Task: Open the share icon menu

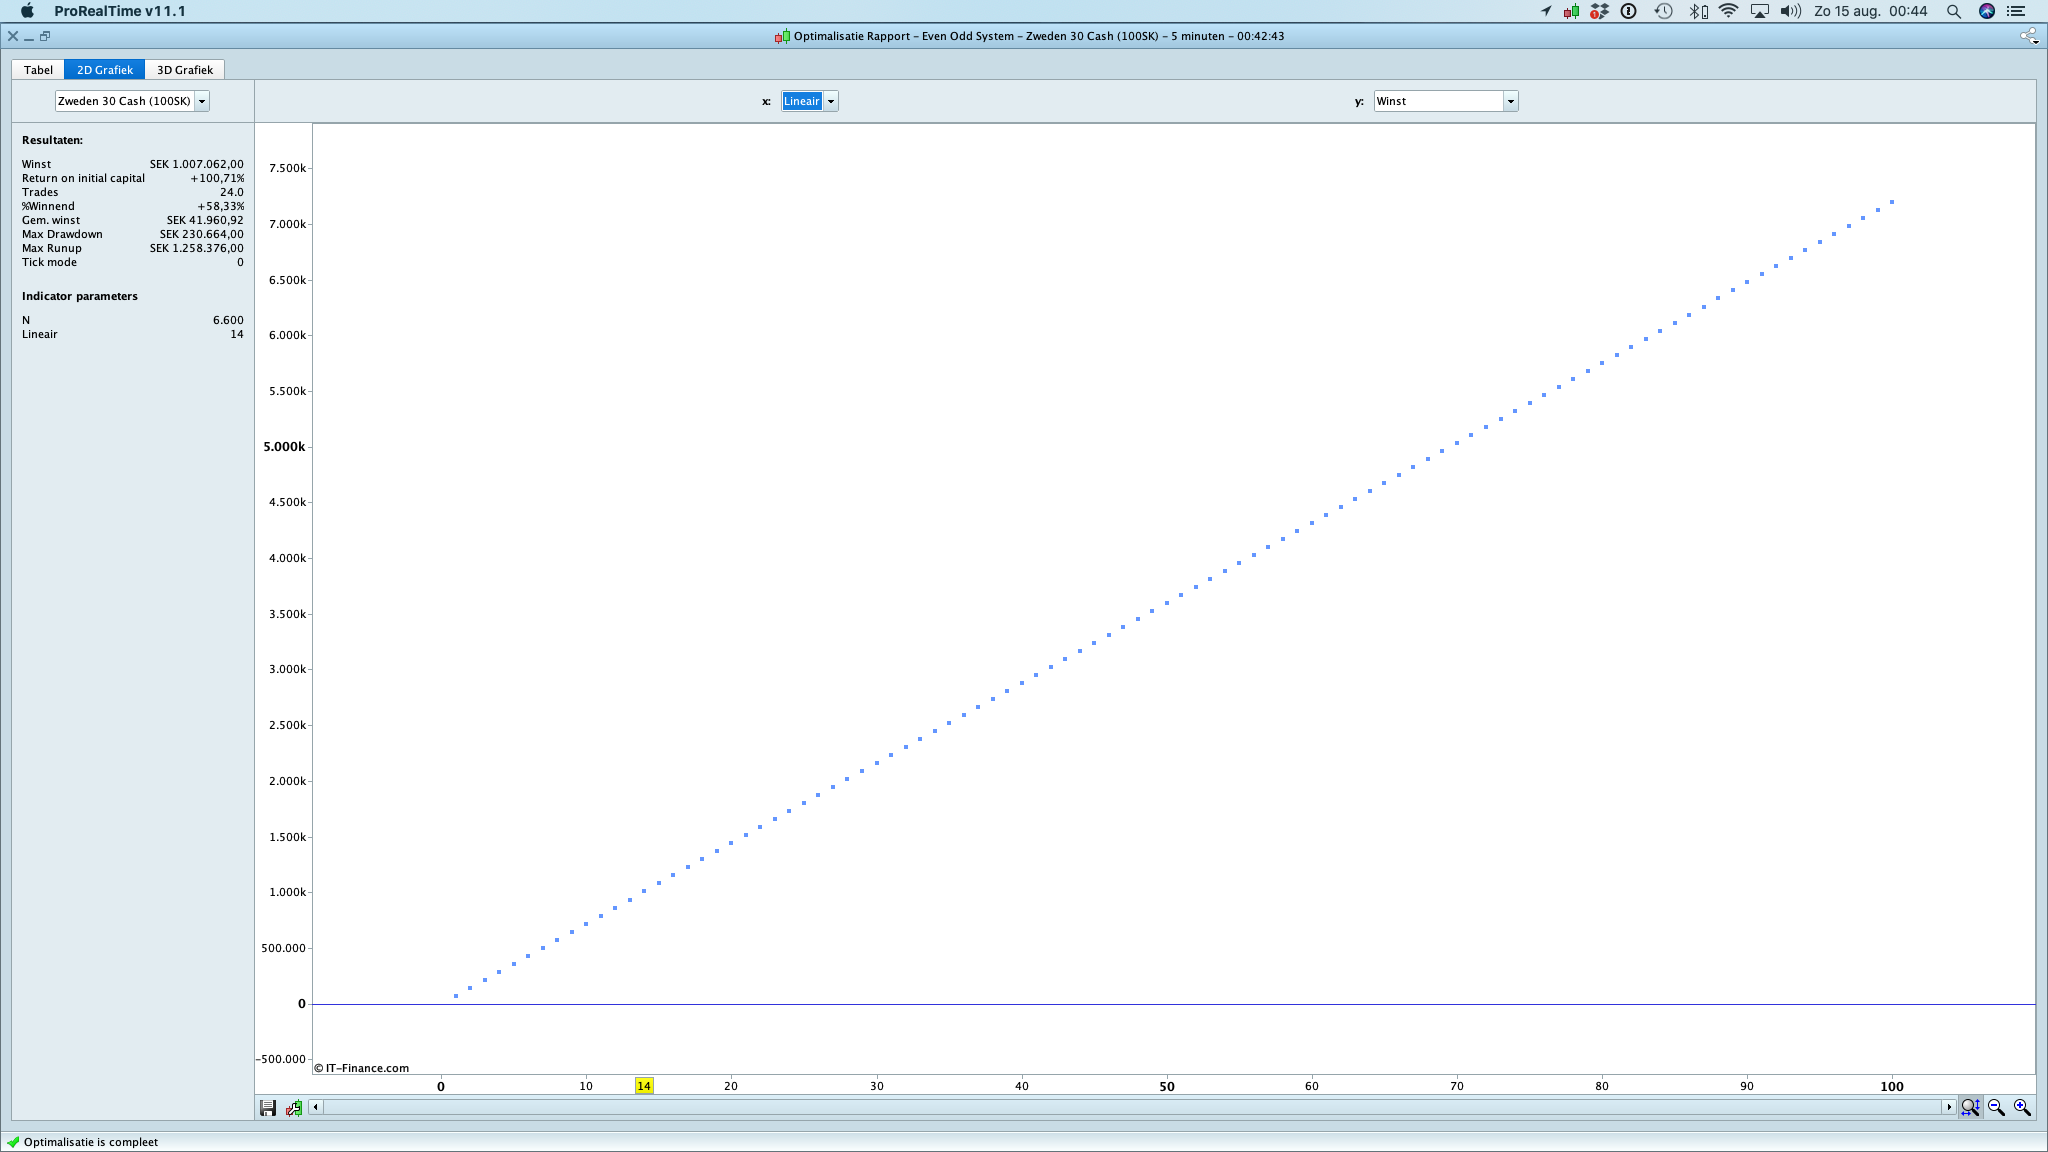Action: [x=2028, y=36]
